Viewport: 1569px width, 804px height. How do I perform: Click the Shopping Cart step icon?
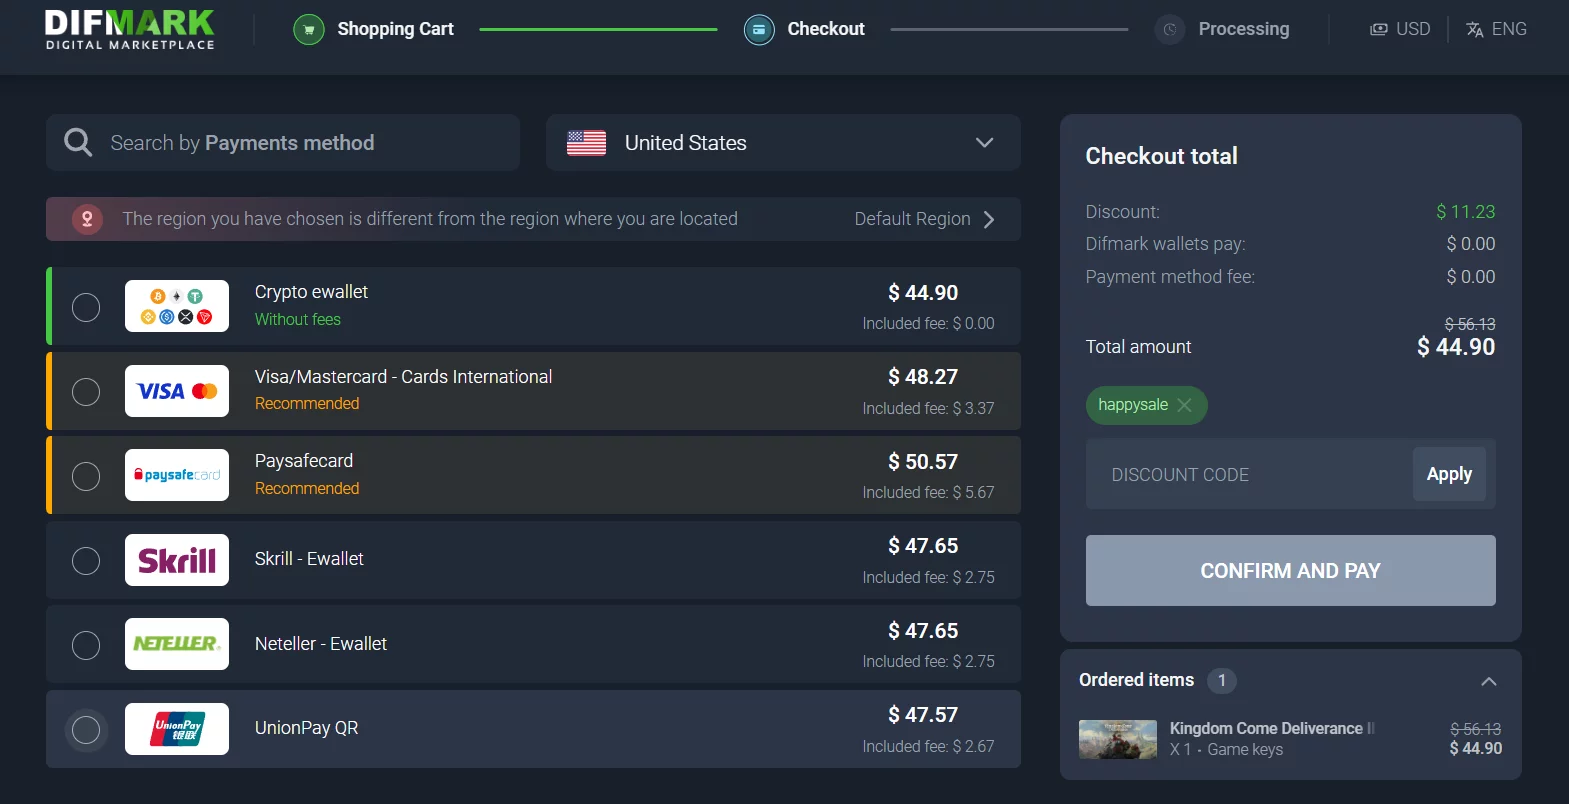[309, 30]
